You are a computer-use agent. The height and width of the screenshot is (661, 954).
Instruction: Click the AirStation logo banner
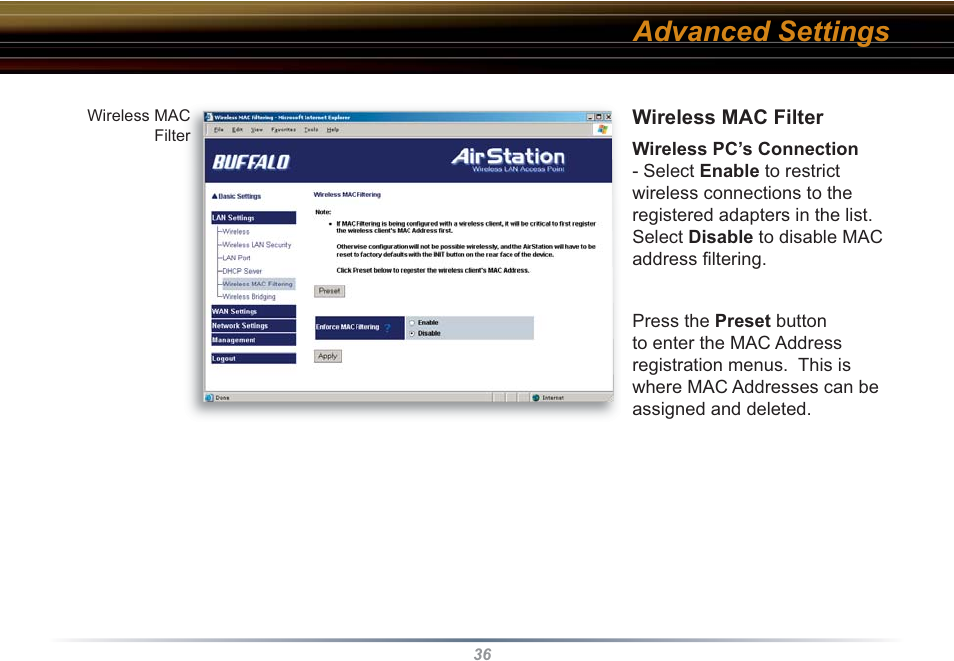click(x=508, y=160)
